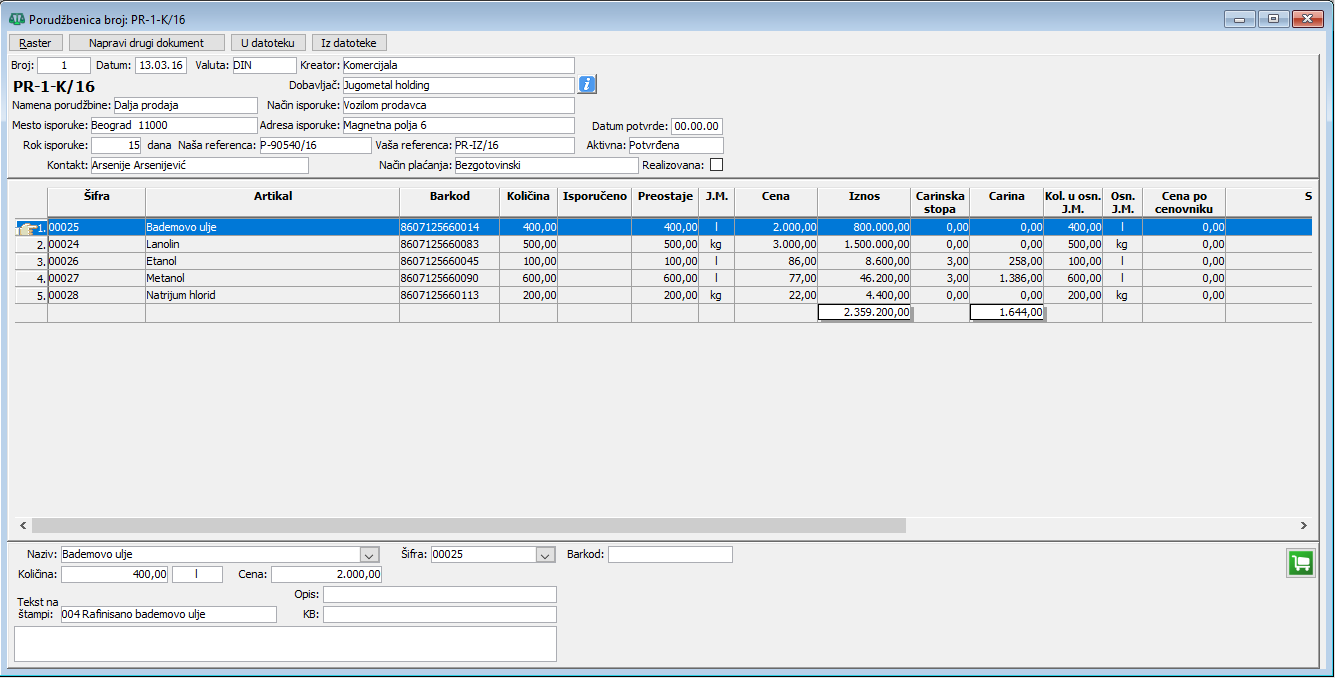Select the Natrijum hlorid article row
This screenshot has width=1335, height=678.
272,295
